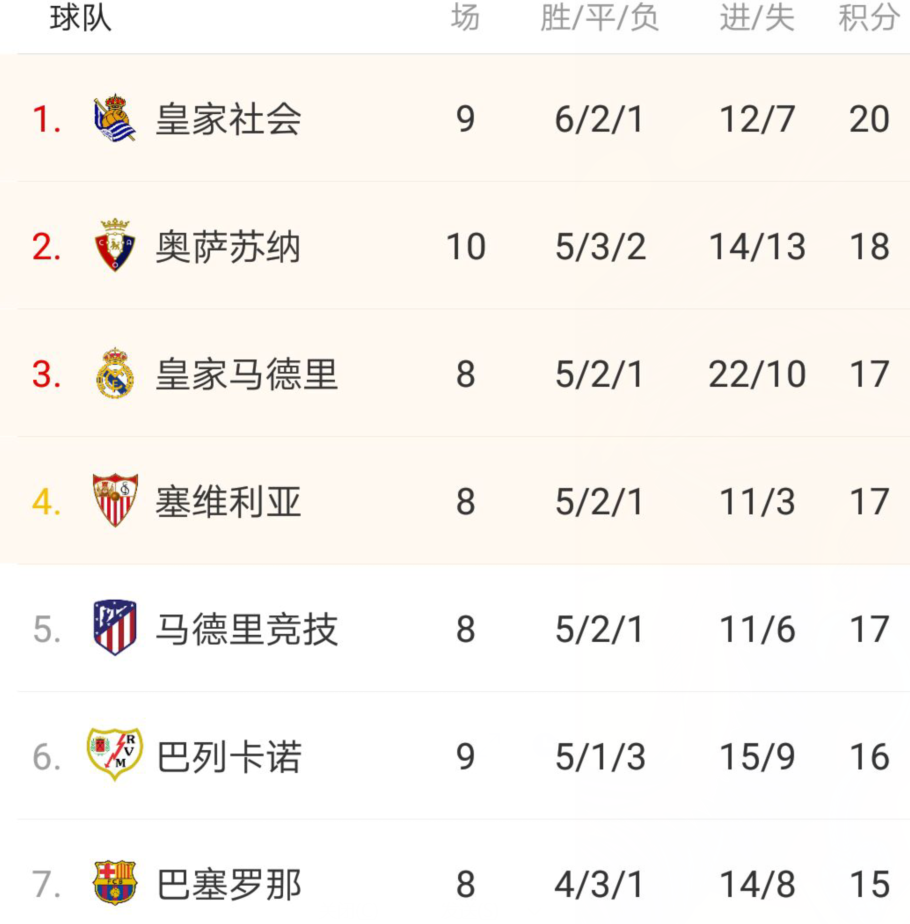Tap the Rayo Vallecano badge
Image resolution: width=910 pixels, height=924 pixels.
click(x=115, y=755)
